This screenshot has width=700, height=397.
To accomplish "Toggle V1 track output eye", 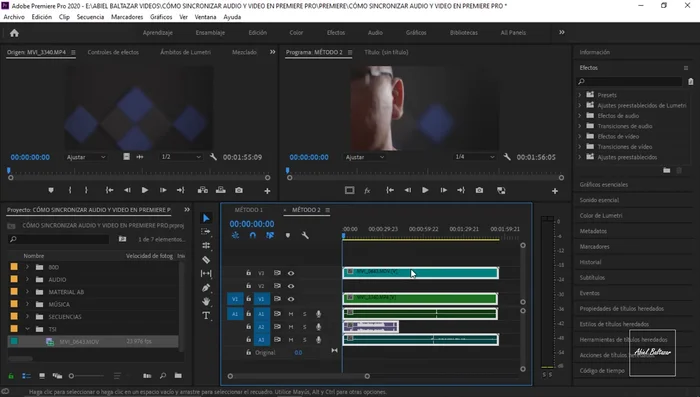I will pyautogui.click(x=291, y=299).
